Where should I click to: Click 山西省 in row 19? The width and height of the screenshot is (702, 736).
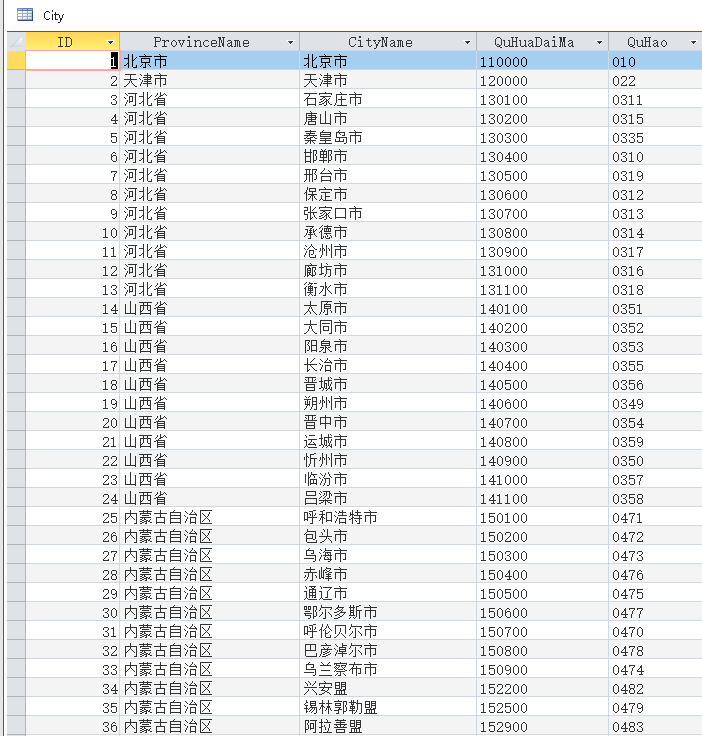[209, 403]
